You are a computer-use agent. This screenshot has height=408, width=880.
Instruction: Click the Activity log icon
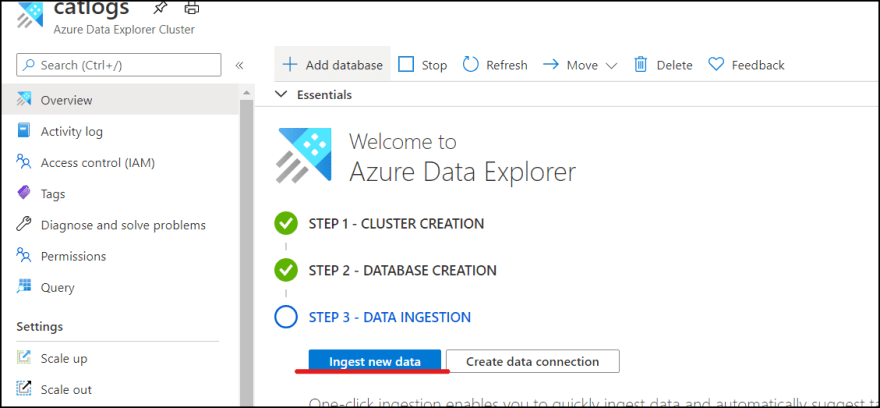point(24,131)
